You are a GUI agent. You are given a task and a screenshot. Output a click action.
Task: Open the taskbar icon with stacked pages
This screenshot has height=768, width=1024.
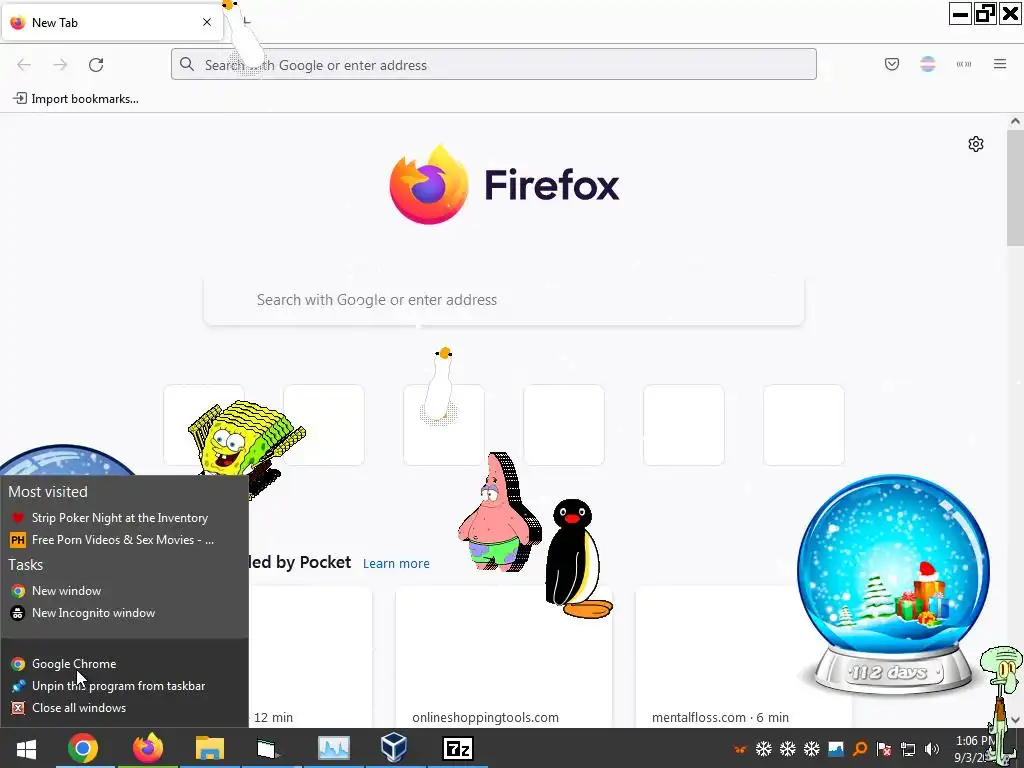(266, 748)
